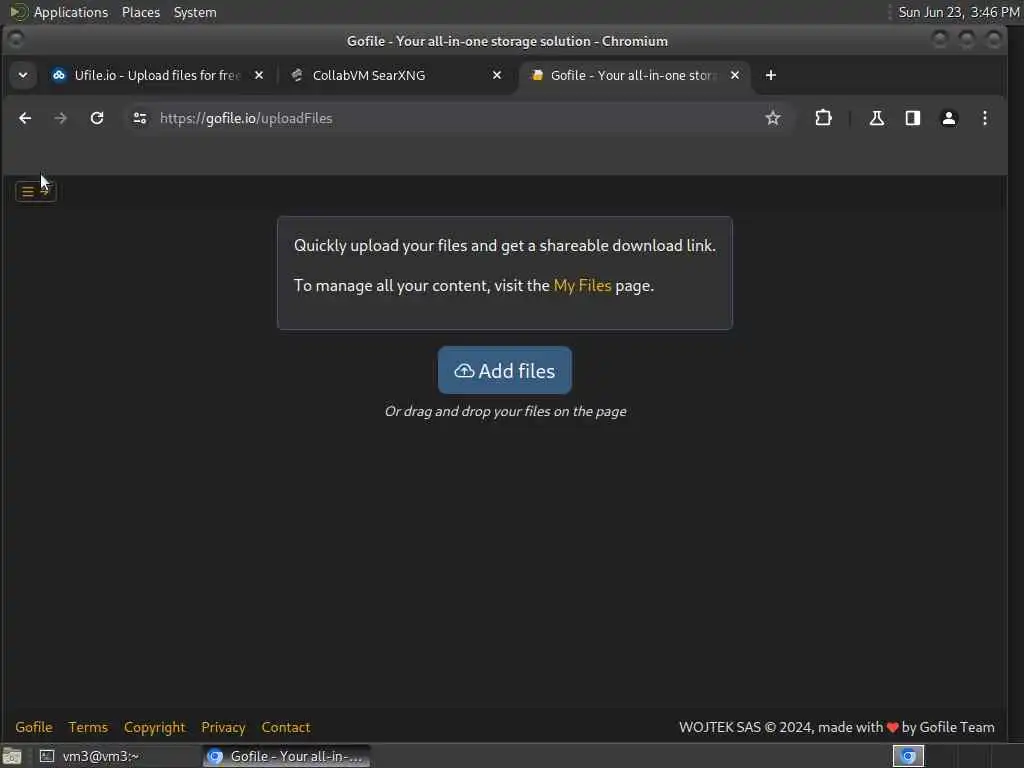Viewport: 1024px width, 768px height.
Task: Open the Contact footer link
Action: [x=286, y=727]
